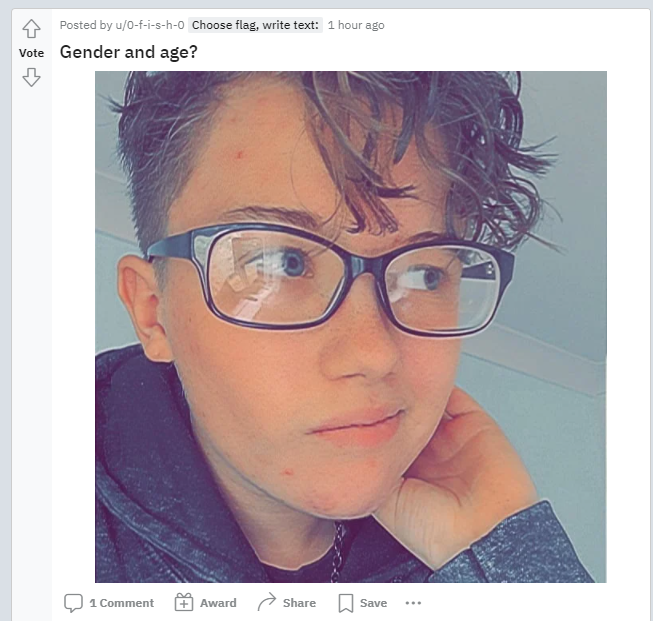Viewport: 653px width, 621px height.
Task: Click the "Vote" score label
Action: click(31, 53)
